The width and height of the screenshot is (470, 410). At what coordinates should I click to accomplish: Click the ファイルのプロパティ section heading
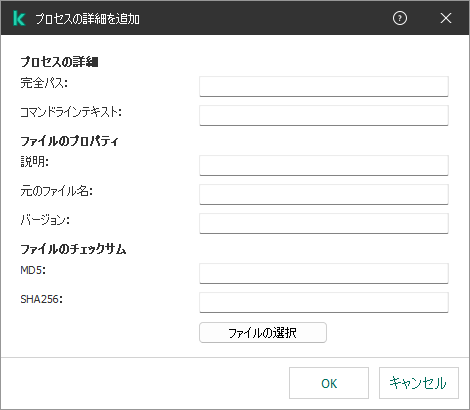coord(69,141)
